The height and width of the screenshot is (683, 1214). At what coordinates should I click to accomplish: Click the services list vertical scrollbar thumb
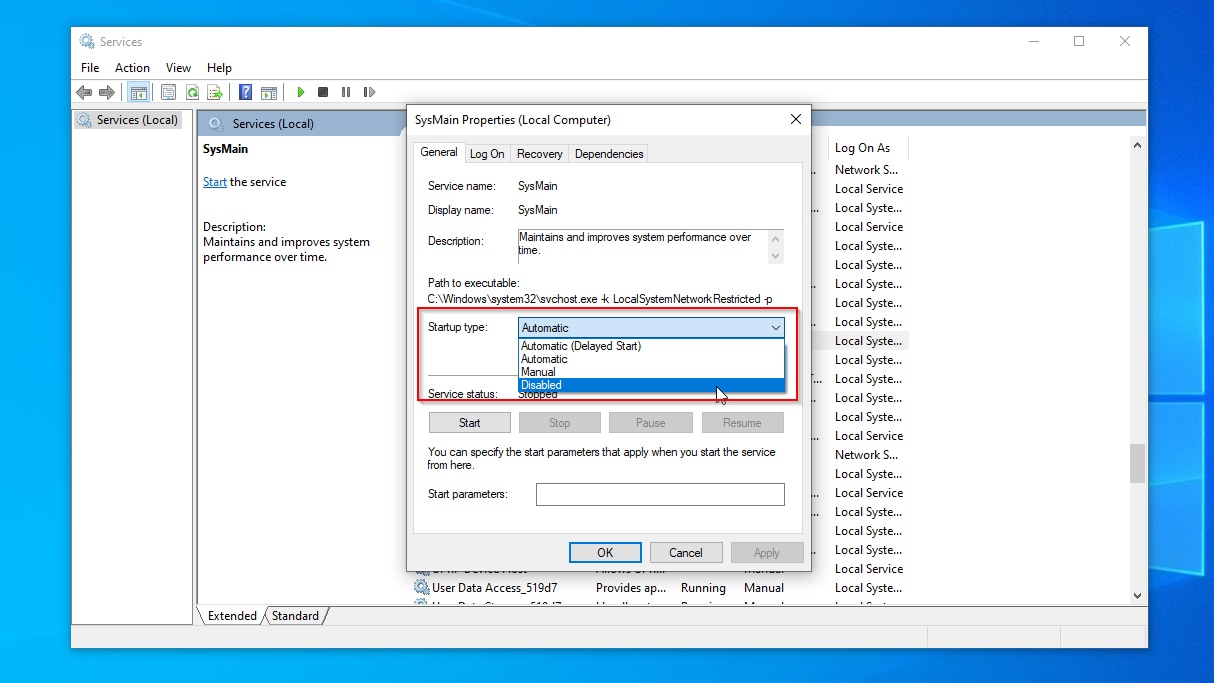pyautogui.click(x=1138, y=464)
